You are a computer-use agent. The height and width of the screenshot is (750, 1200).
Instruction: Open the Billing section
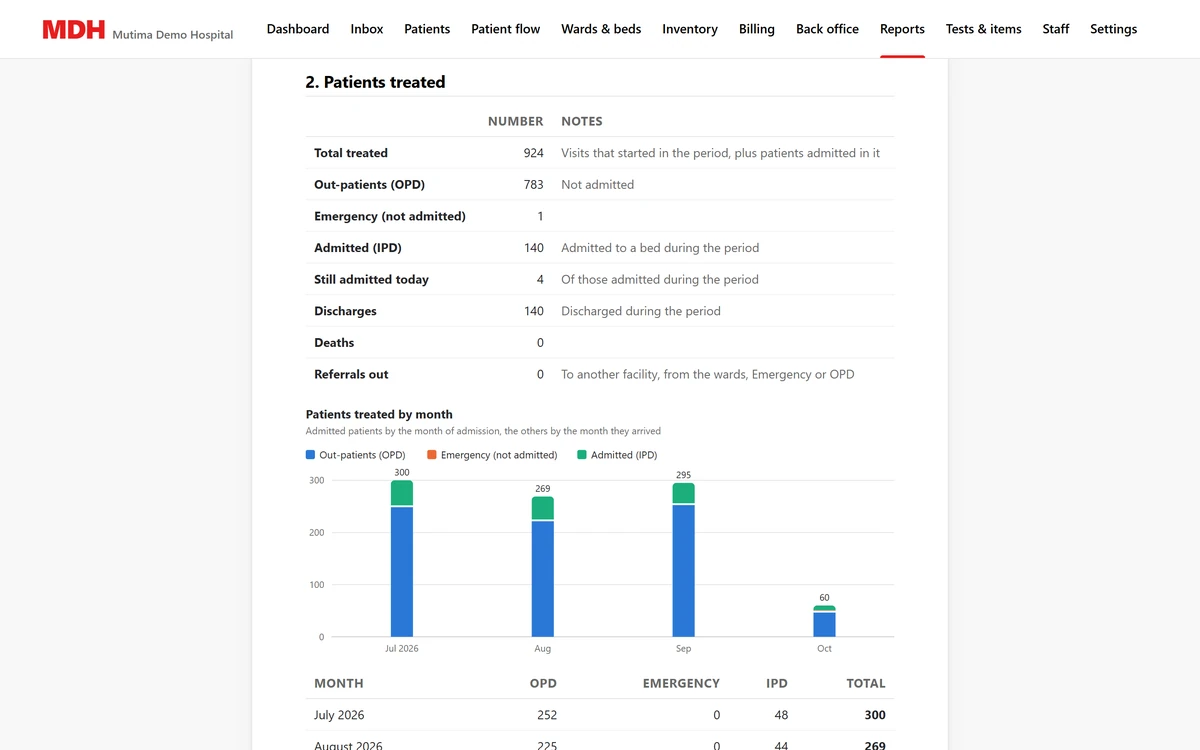point(757,29)
